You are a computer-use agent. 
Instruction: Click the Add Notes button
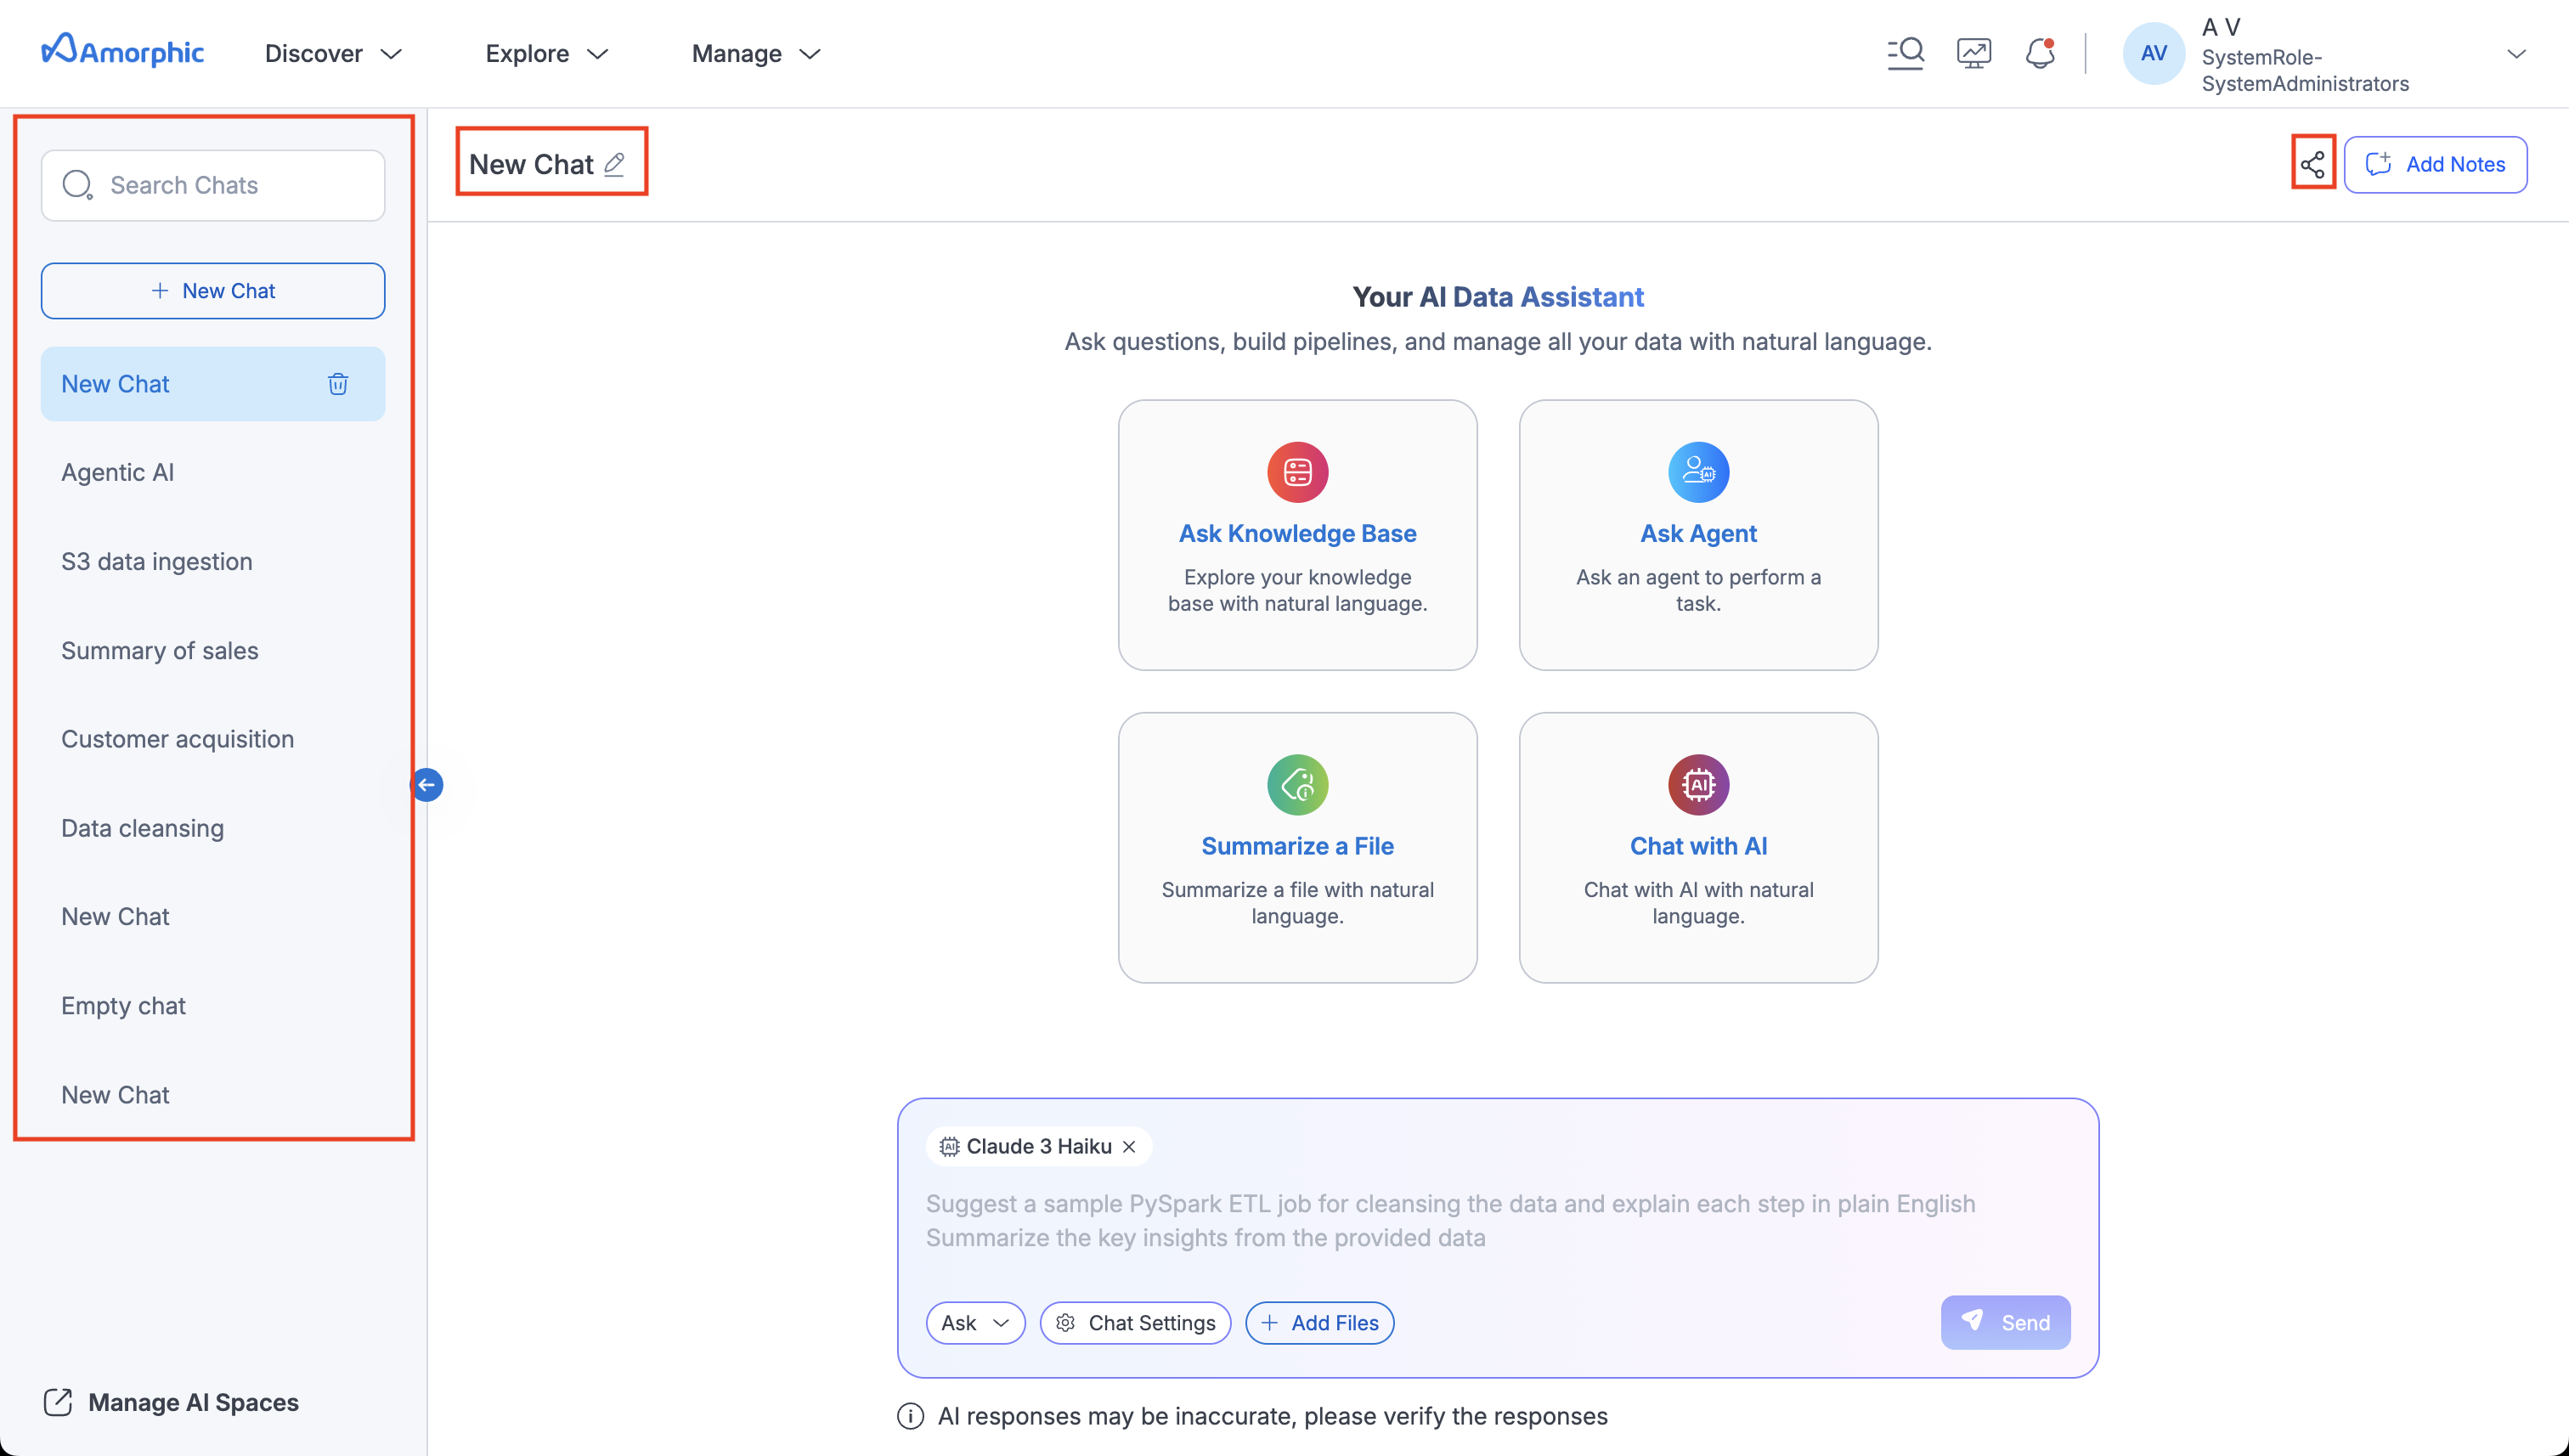(2435, 164)
